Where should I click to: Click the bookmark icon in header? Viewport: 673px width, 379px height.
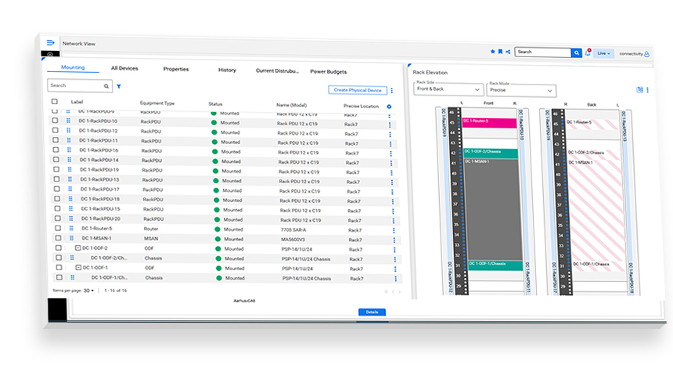click(500, 52)
